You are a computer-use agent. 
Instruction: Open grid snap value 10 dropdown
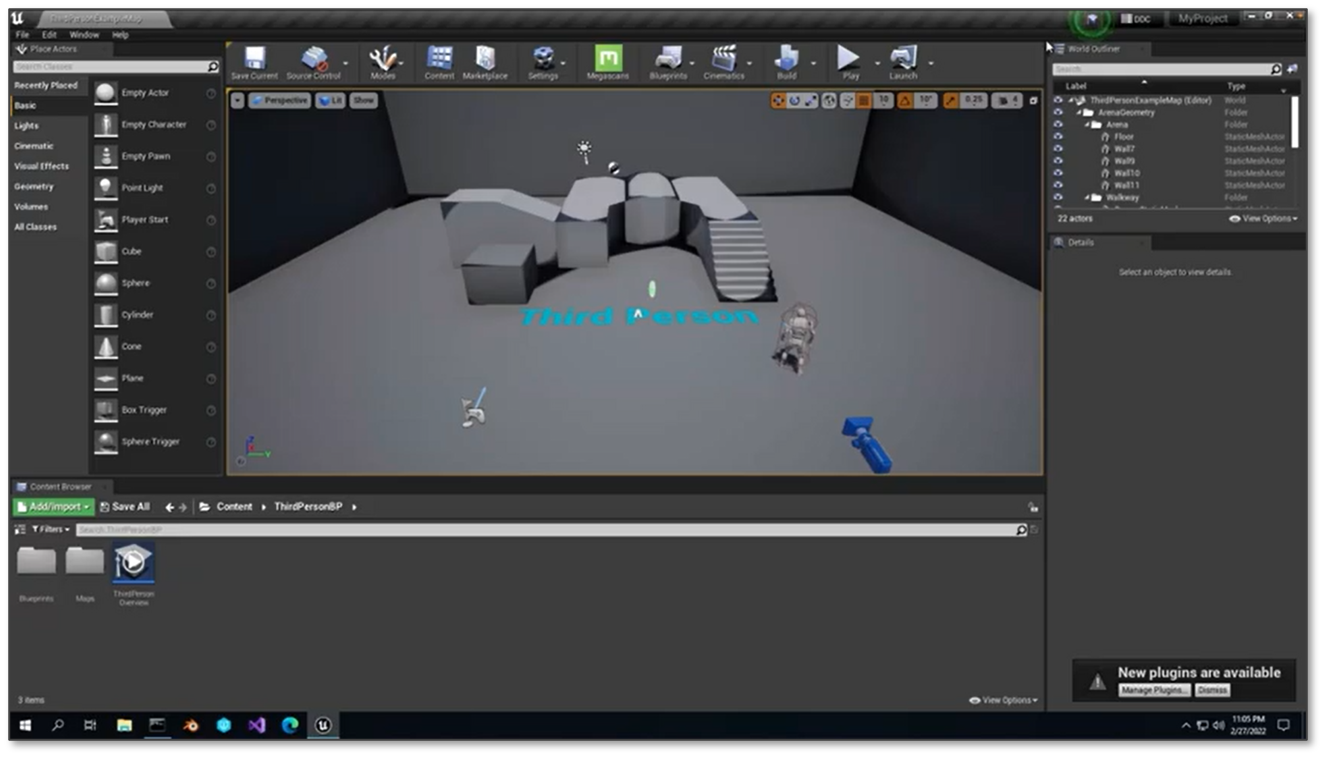[884, 101]
